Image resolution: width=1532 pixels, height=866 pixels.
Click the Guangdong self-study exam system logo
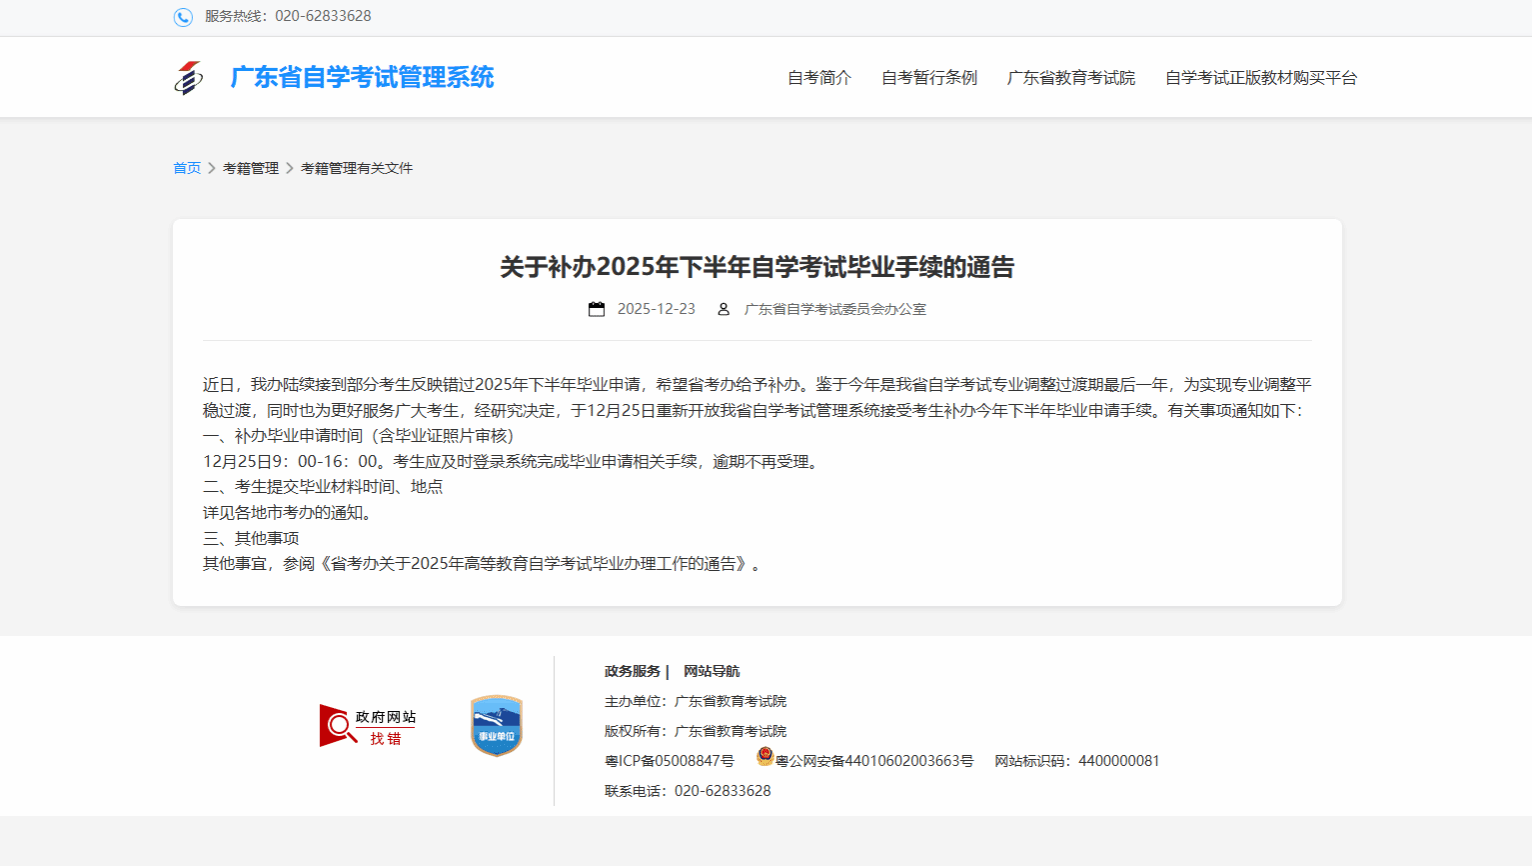[188, 78]
